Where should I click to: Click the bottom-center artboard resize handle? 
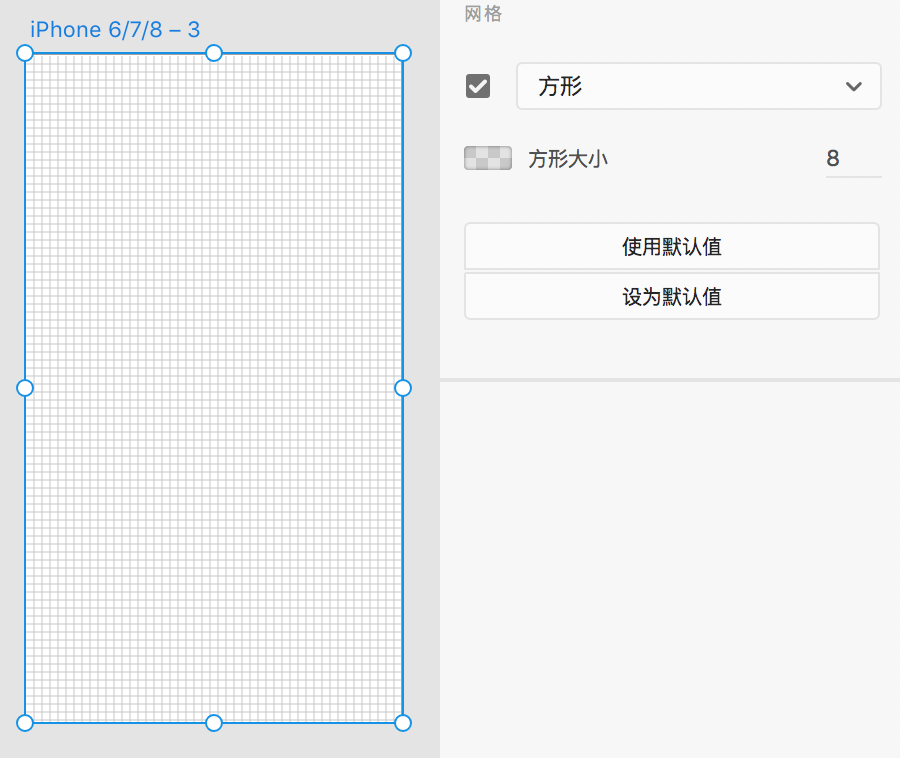coord(214,722)
